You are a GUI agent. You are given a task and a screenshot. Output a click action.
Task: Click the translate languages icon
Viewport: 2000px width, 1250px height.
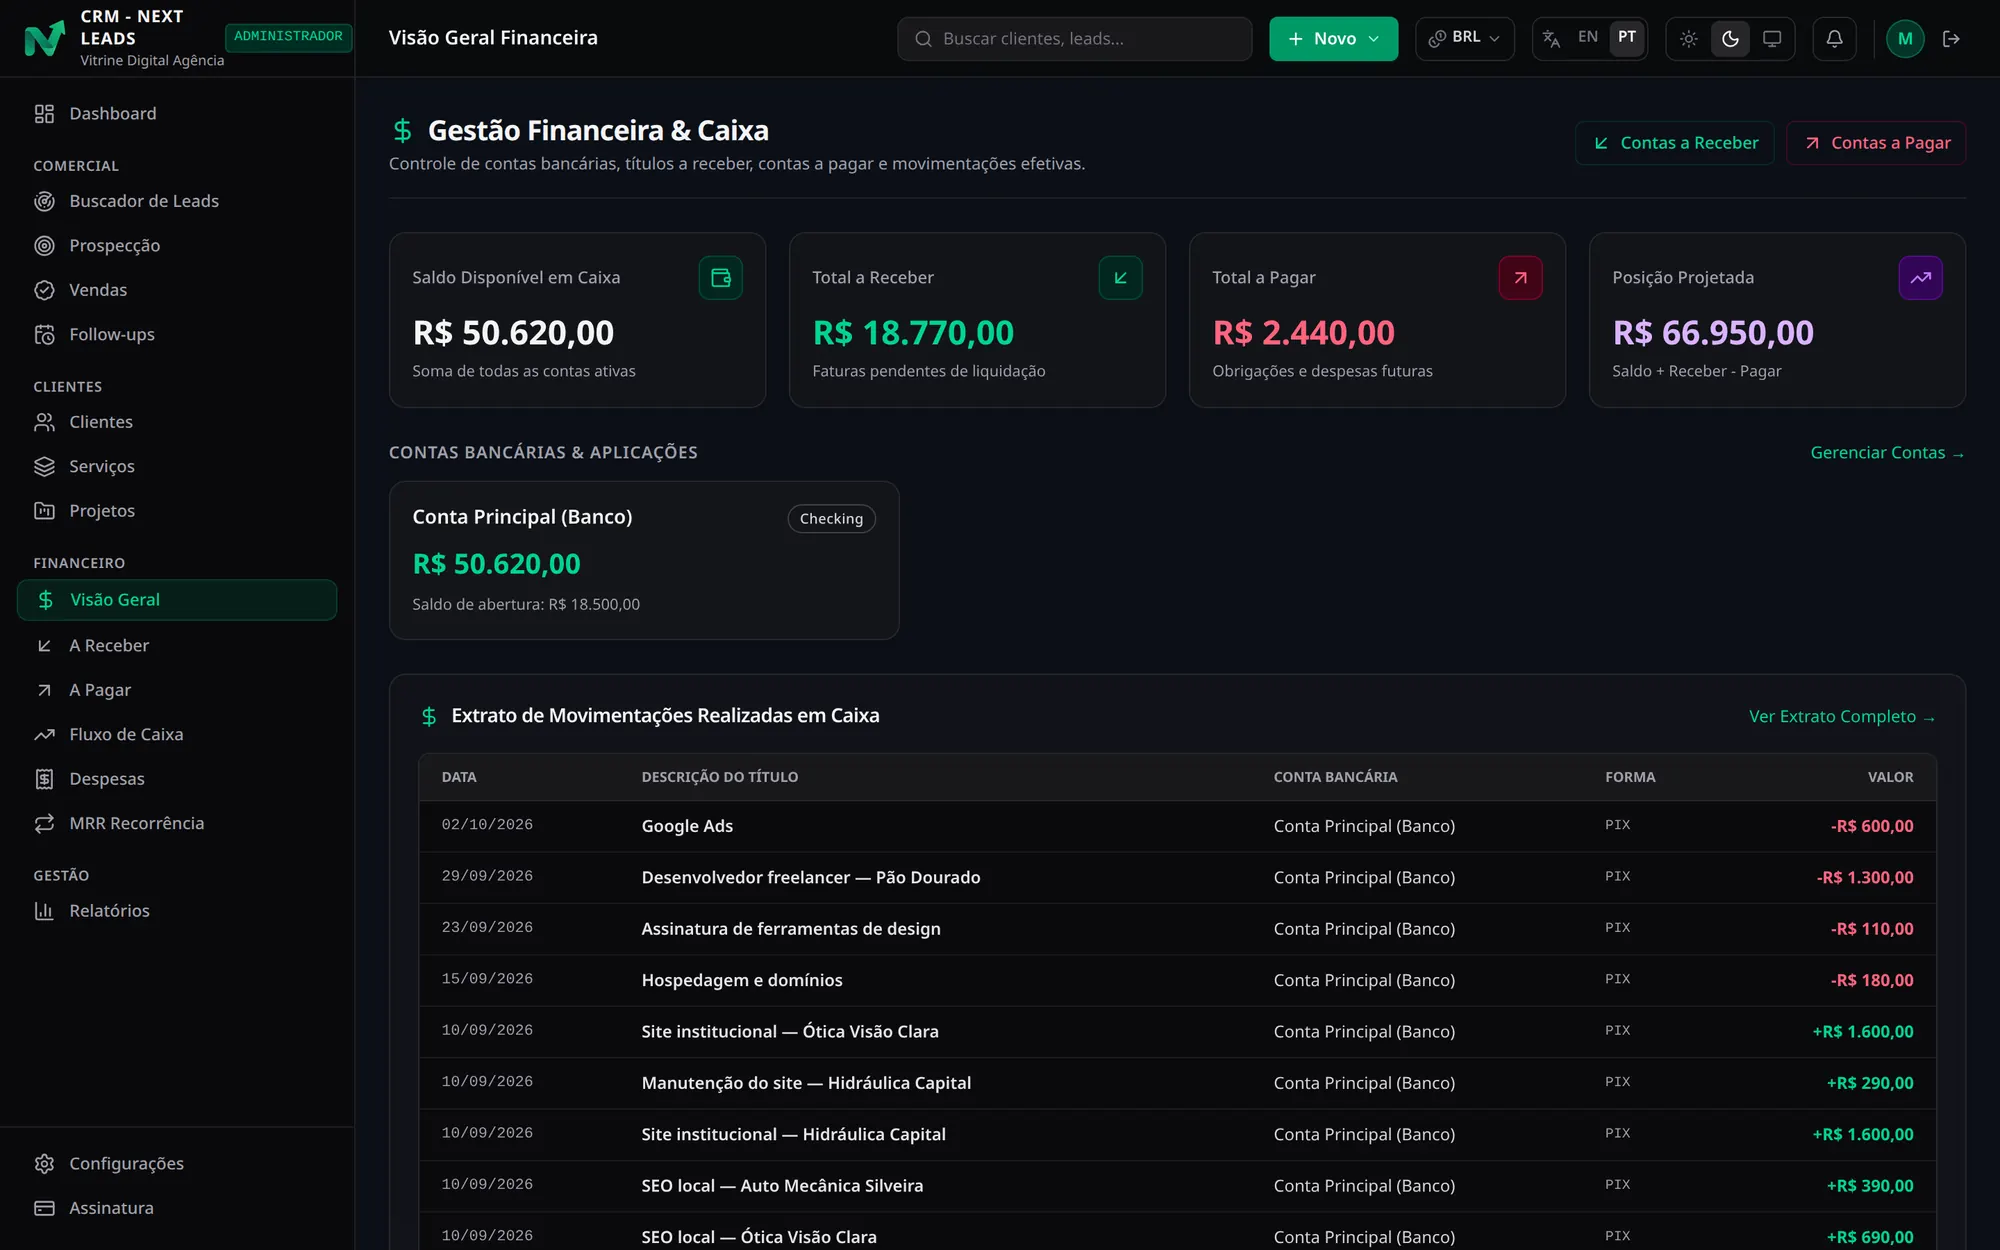click(x=1551, y=39)
